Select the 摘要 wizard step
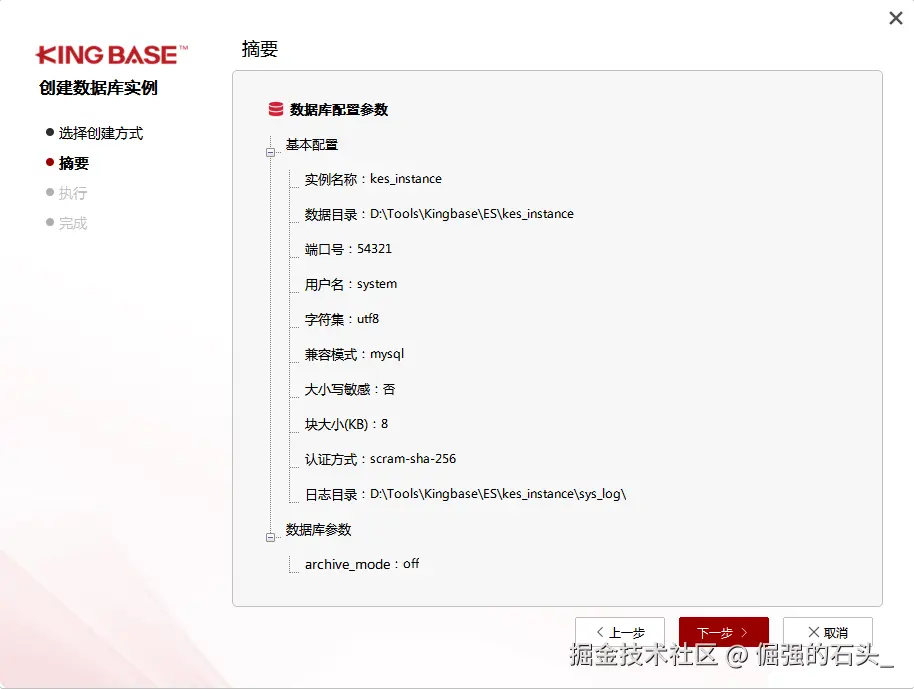This screenshot has height=689, width=914. coord(72,164)
